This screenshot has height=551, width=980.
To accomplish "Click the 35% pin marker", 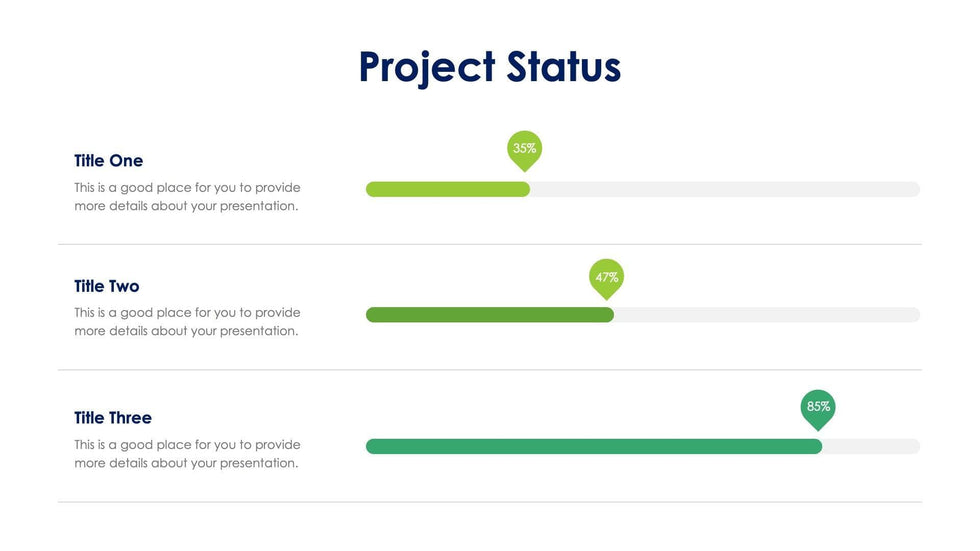I will tap(524, 149).
